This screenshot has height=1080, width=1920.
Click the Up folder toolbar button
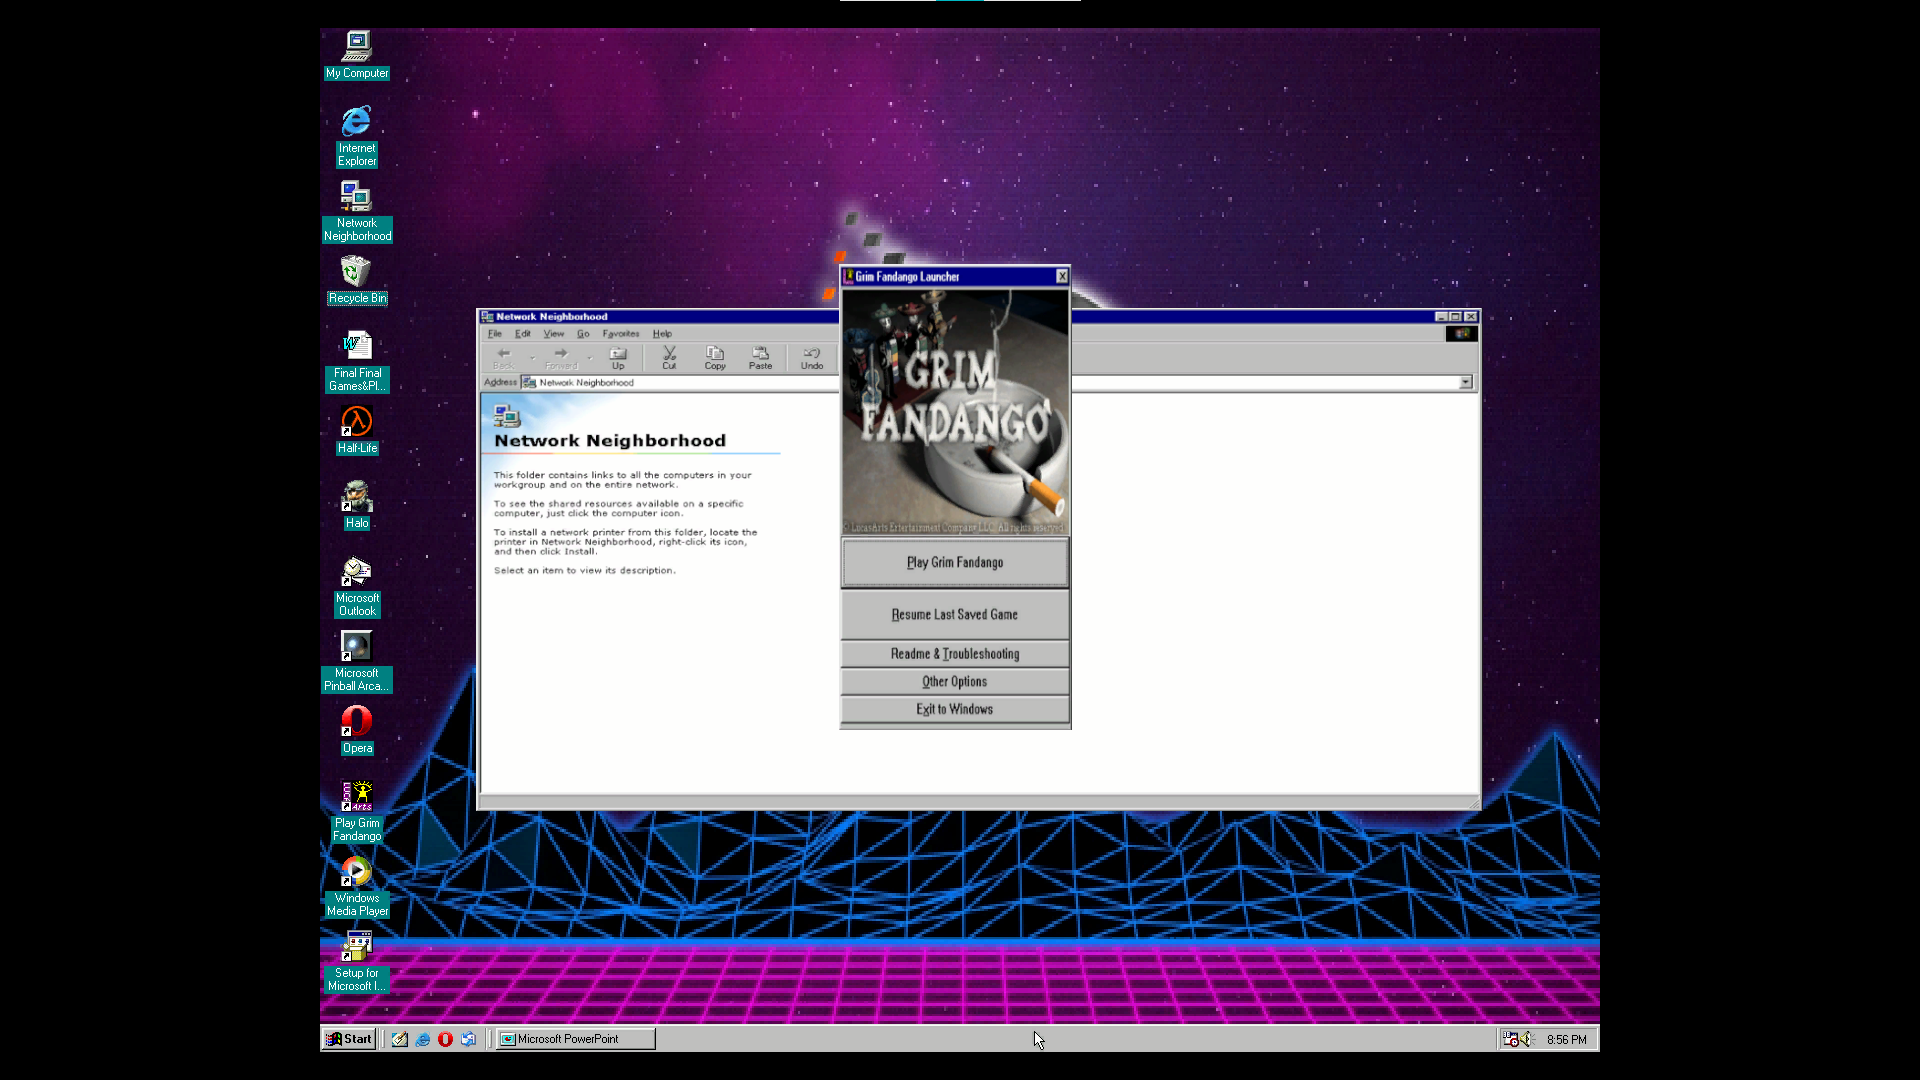tap(618, 357)
